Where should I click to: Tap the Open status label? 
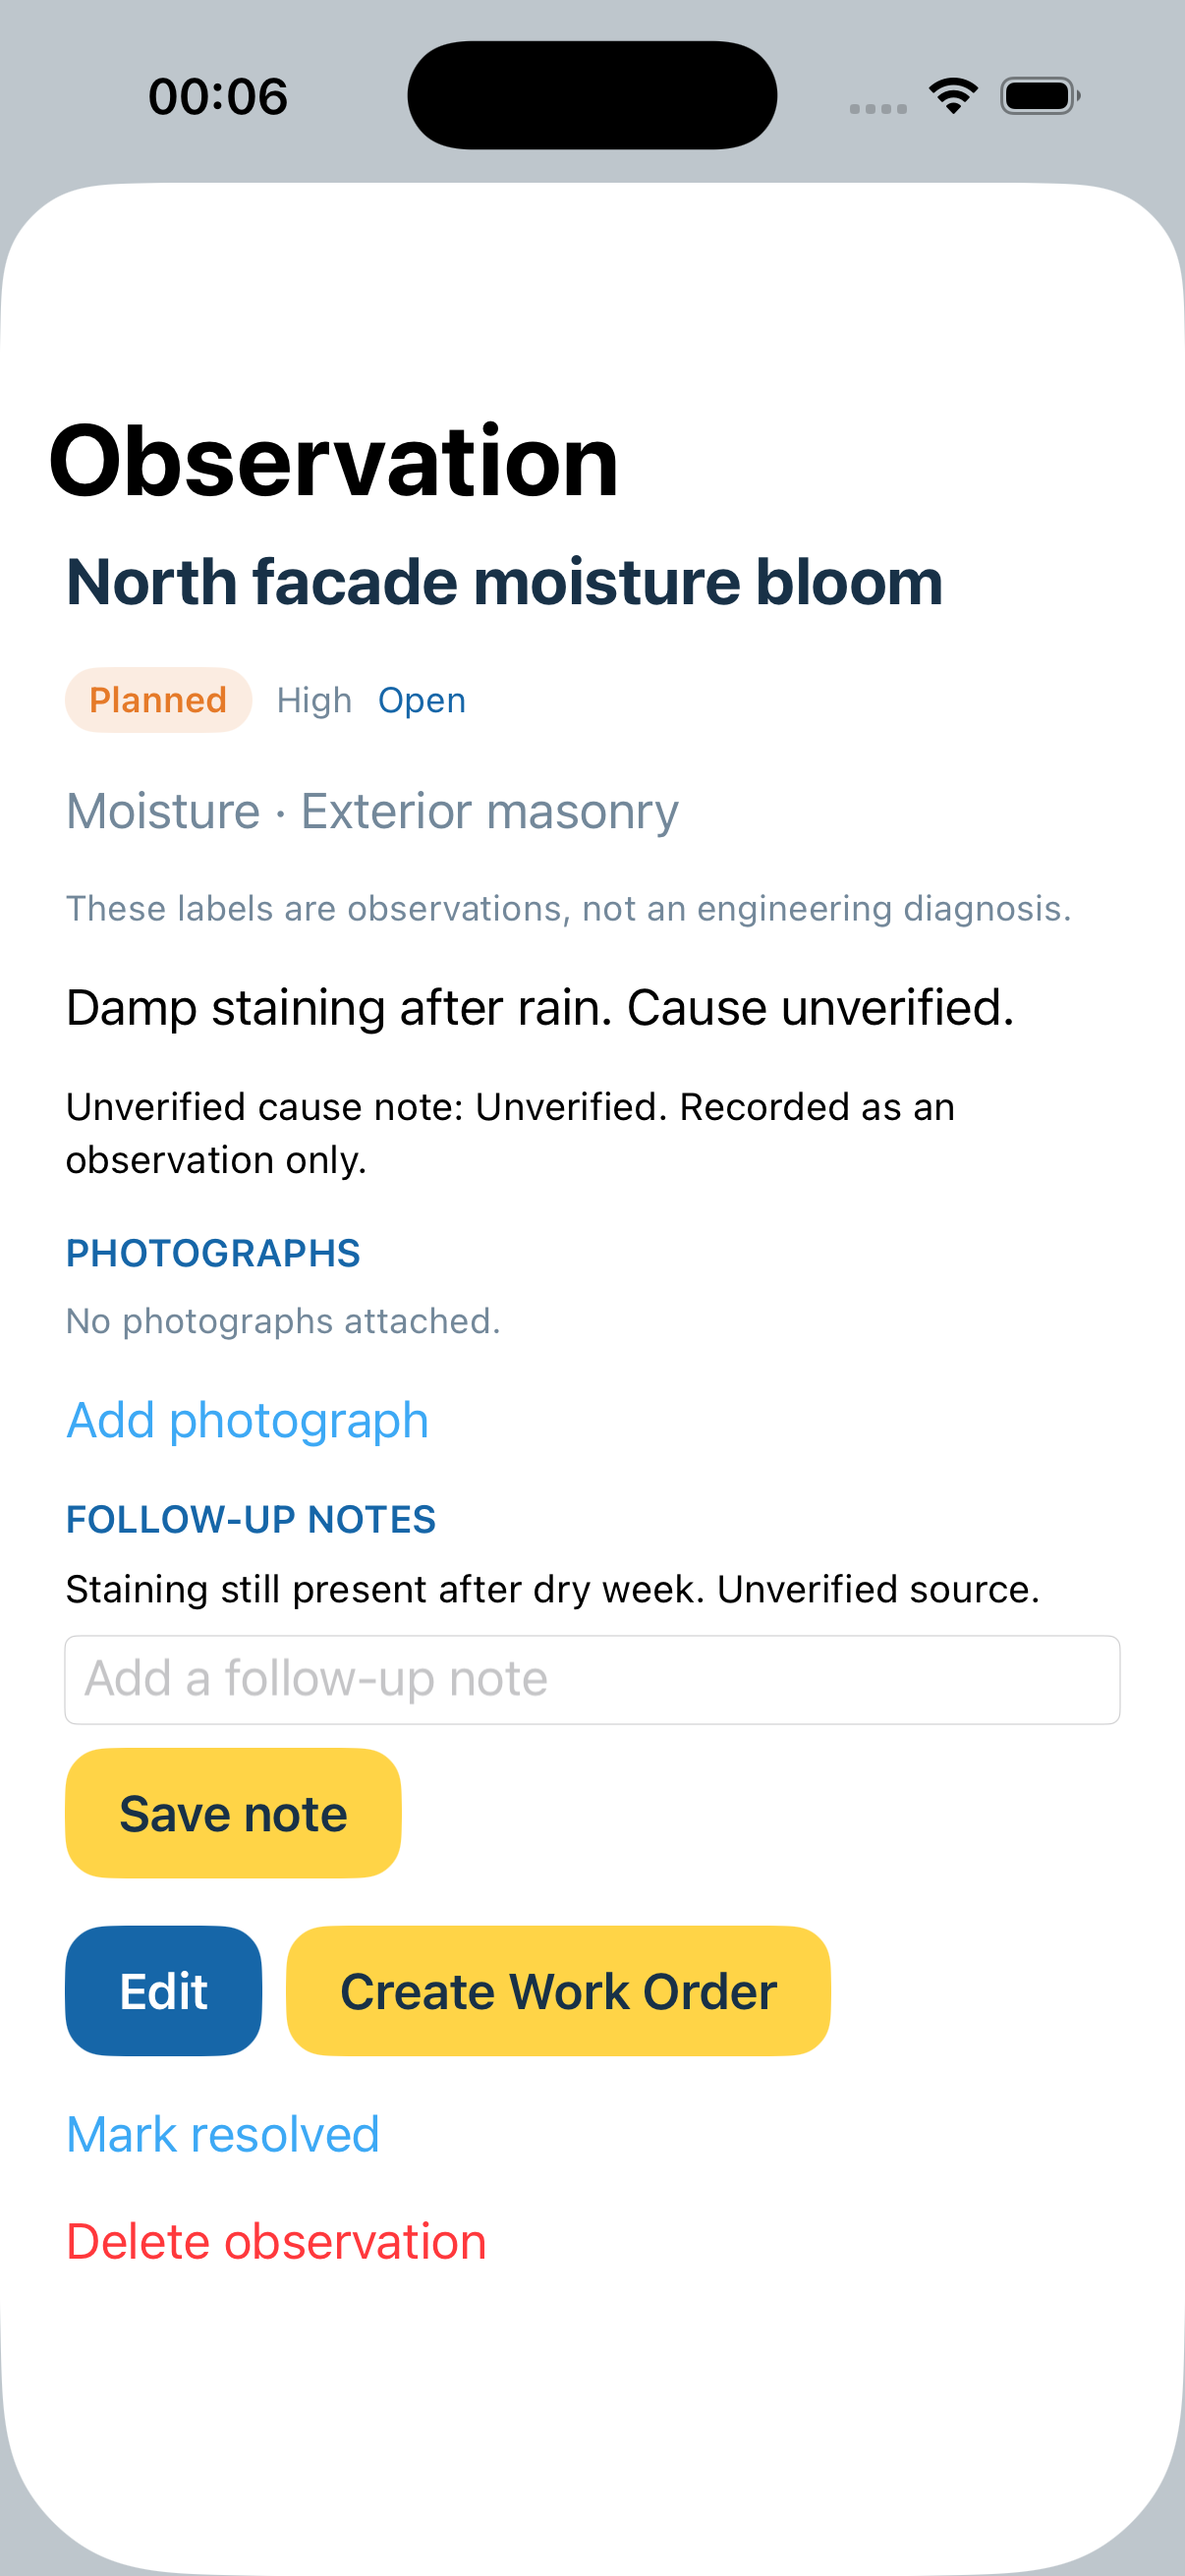(422, 700)
